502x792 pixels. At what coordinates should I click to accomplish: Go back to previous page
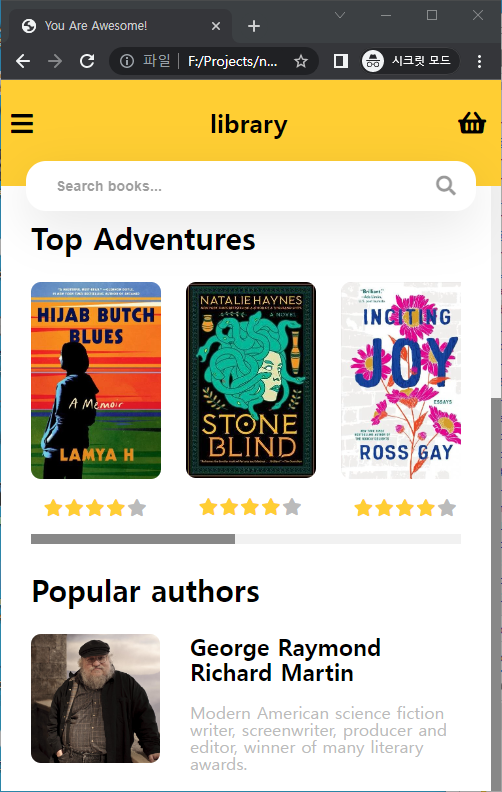click(x=23, y=61)
